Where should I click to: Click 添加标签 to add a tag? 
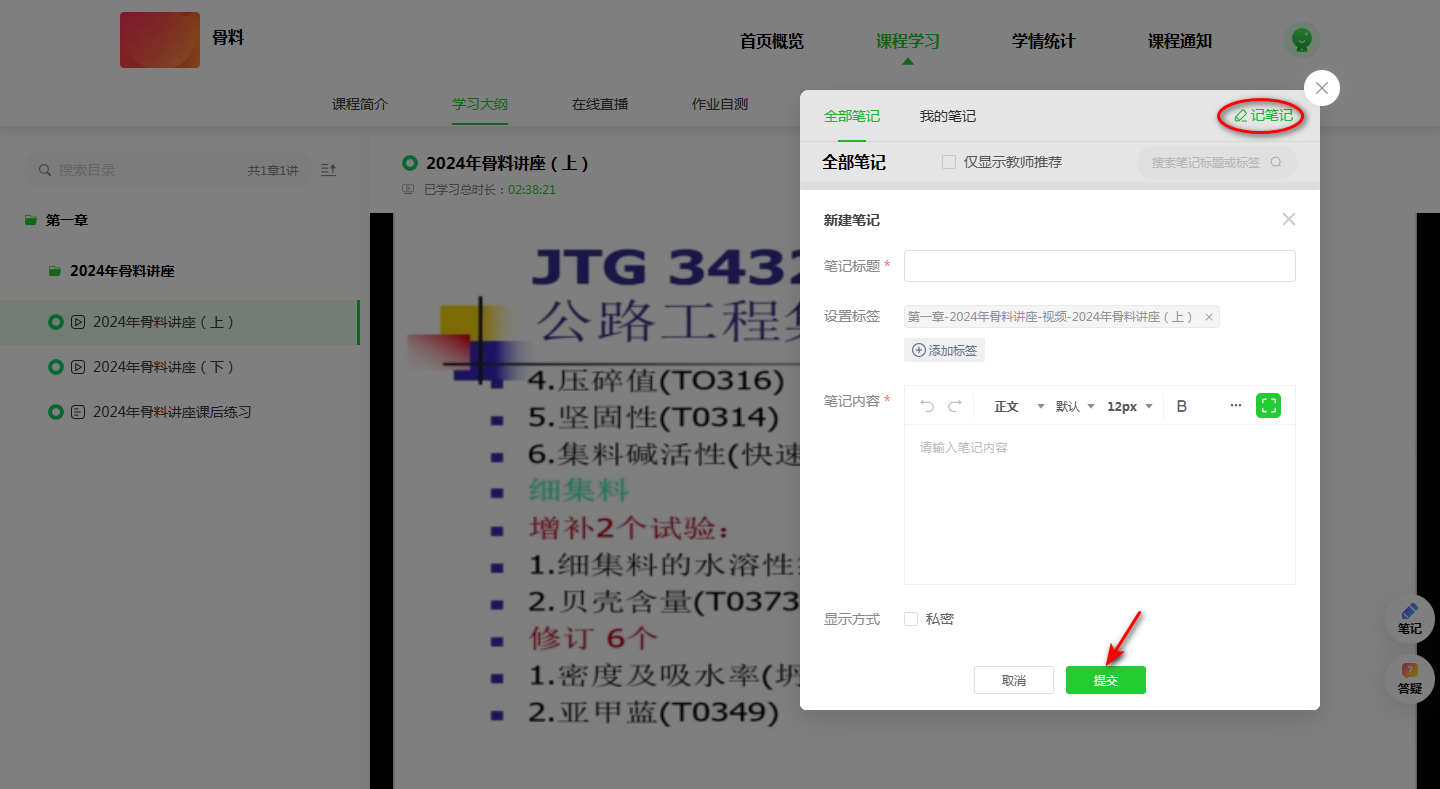coord(944,350)
